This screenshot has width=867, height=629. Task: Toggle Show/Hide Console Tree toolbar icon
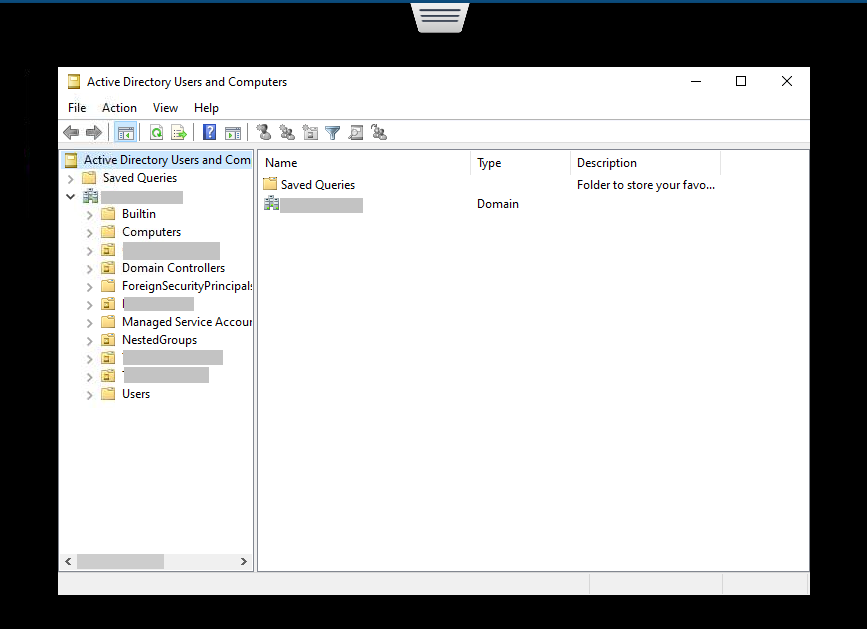coord(126,132)
